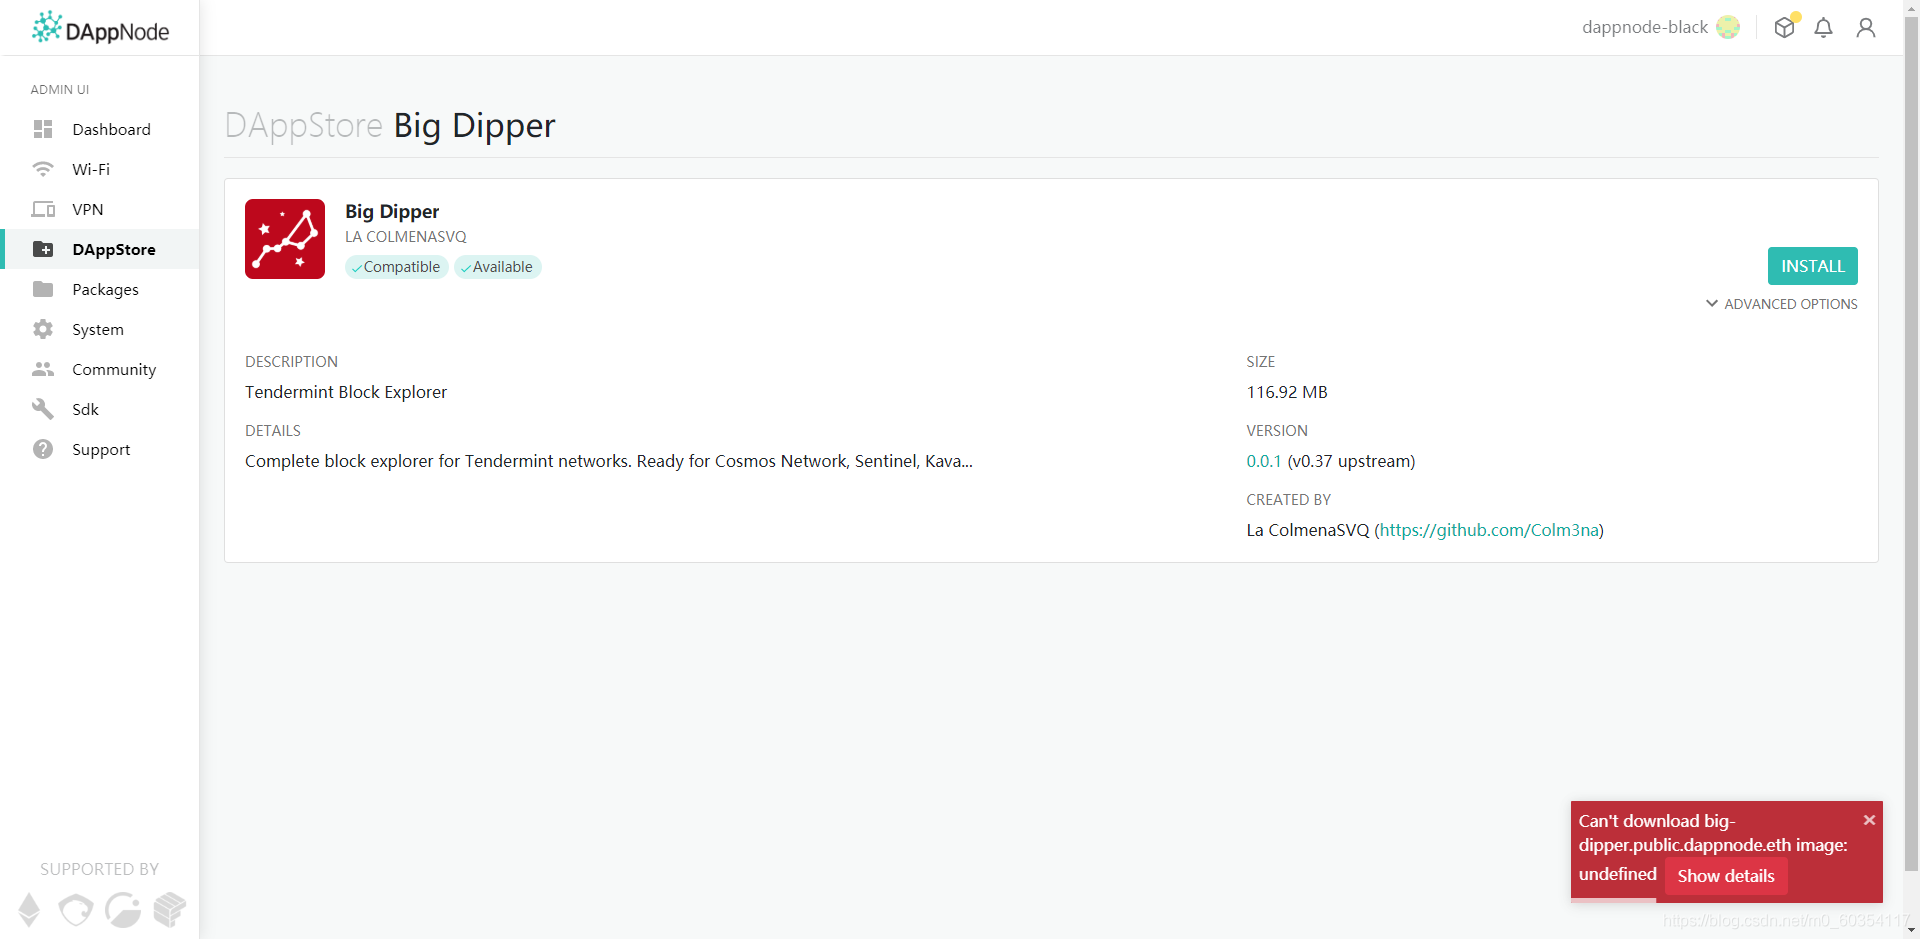Open the Dashboard grid icon
Screen dimensions: 1920x939
point(43,129)
